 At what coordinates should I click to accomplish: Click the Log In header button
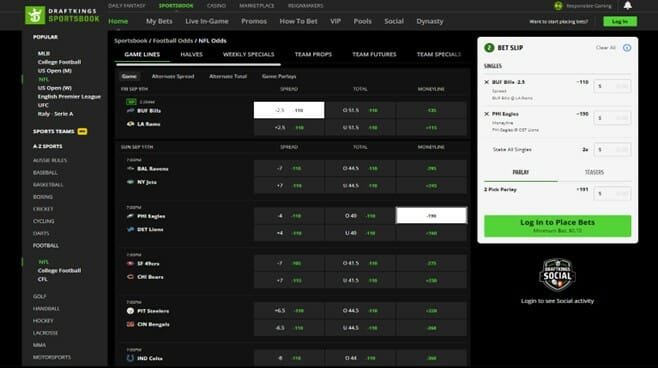620,21
